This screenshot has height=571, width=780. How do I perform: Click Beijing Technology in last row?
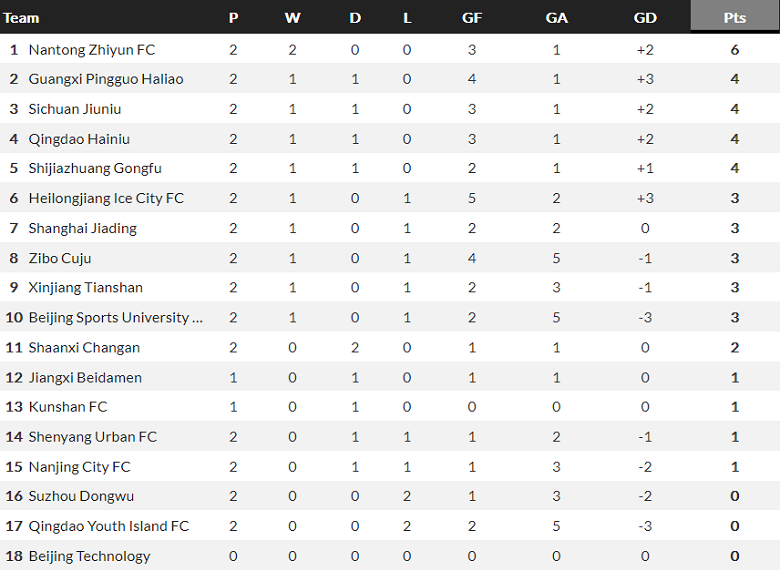pos(89,556)
